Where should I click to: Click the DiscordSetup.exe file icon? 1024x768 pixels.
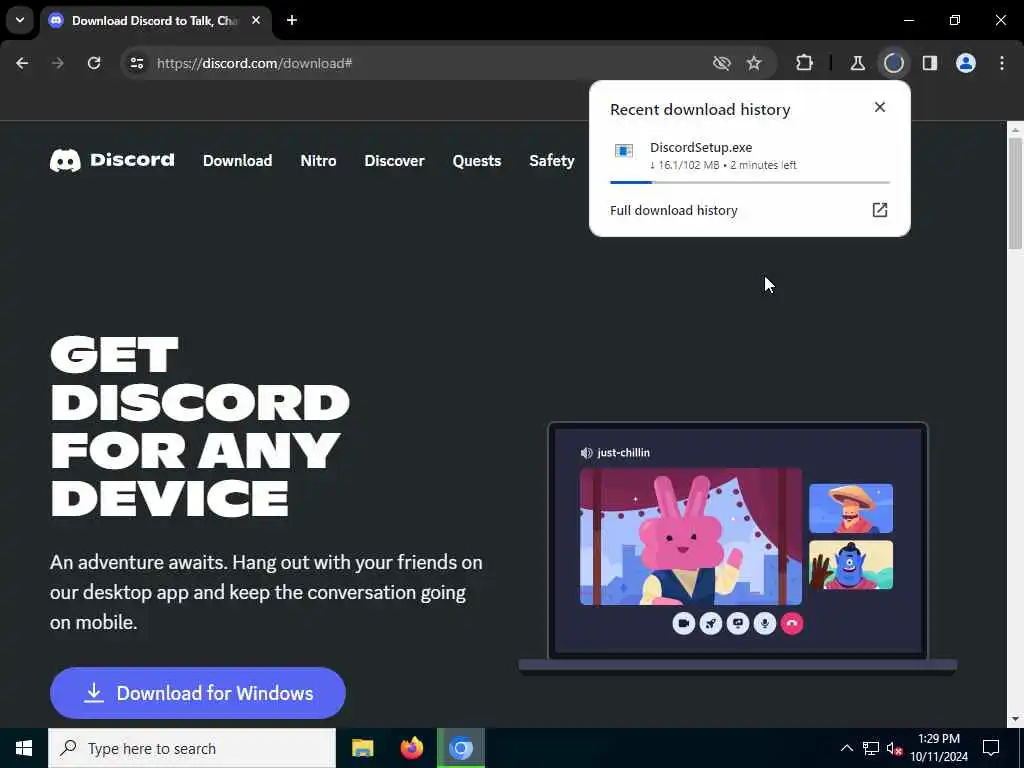coord(624,151)
